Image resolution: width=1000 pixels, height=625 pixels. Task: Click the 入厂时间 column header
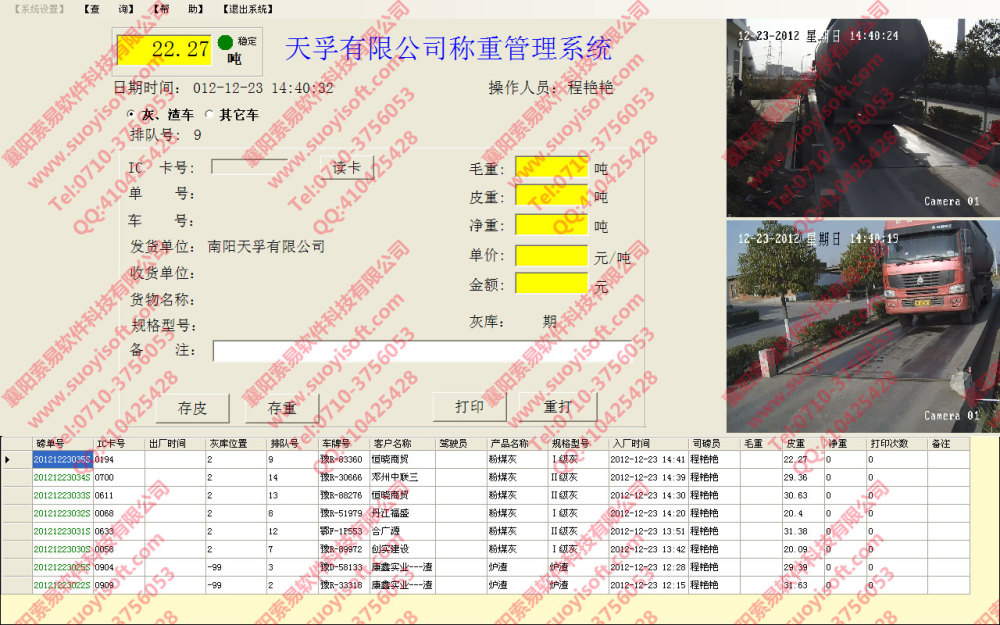click(640, 443)
